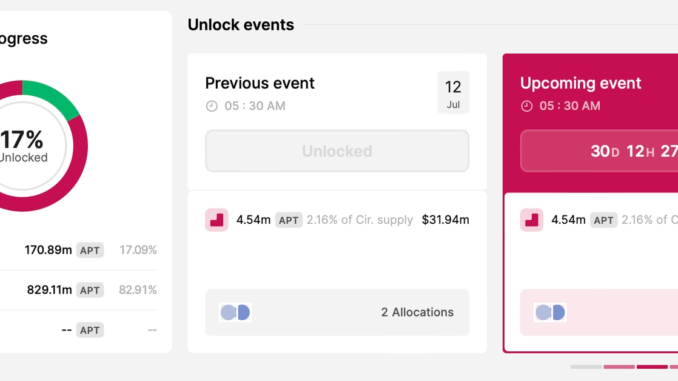Screen dimensions: 678x381
Task: Click the APT badge beside 170.89m
Action: coord(90,250)
